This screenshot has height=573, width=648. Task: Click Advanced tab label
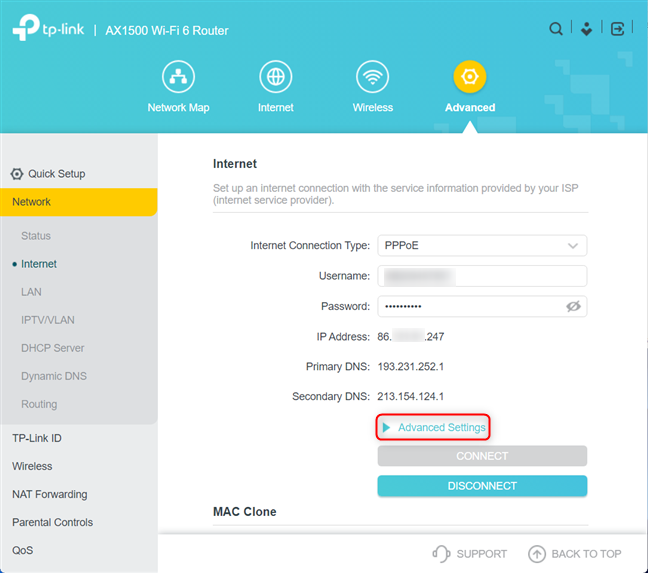[x=470, y=107]
